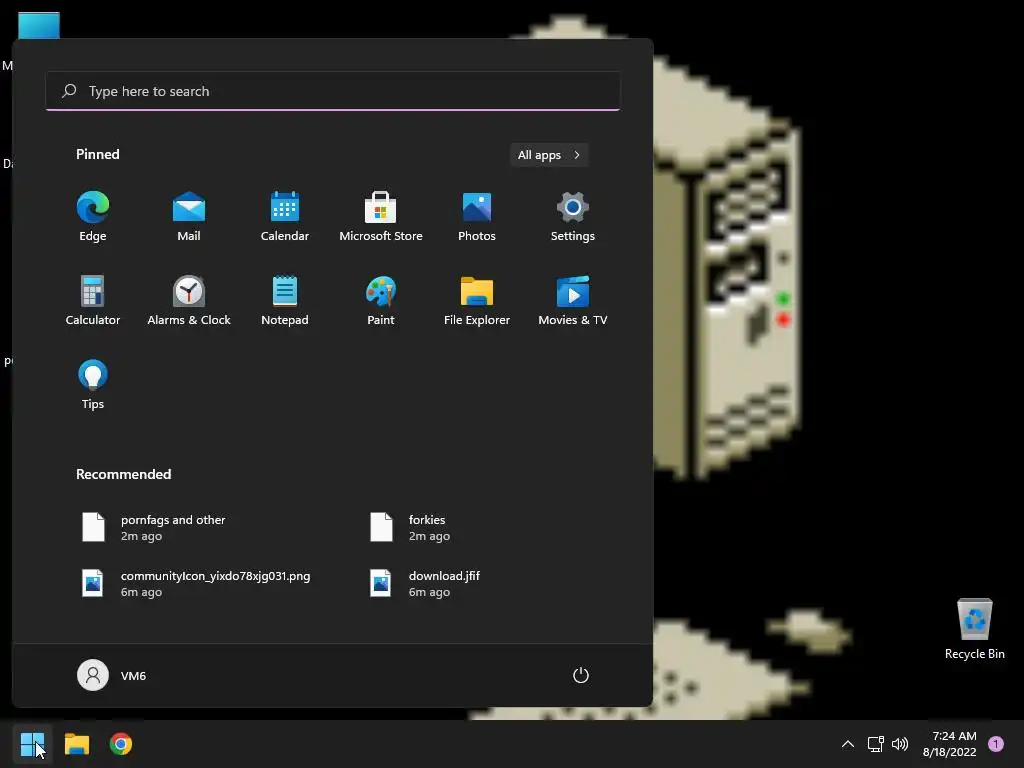This screenshot has height=768, width=1024.
Task: Launch Google Chrome from the taskbar
Action: [121, 744]
